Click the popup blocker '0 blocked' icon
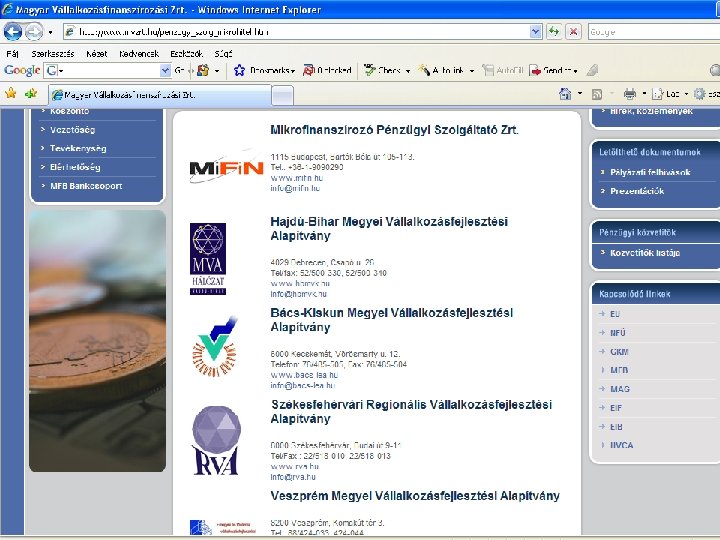This screenshot has height=540, width=720. click(x=327, y=70)
